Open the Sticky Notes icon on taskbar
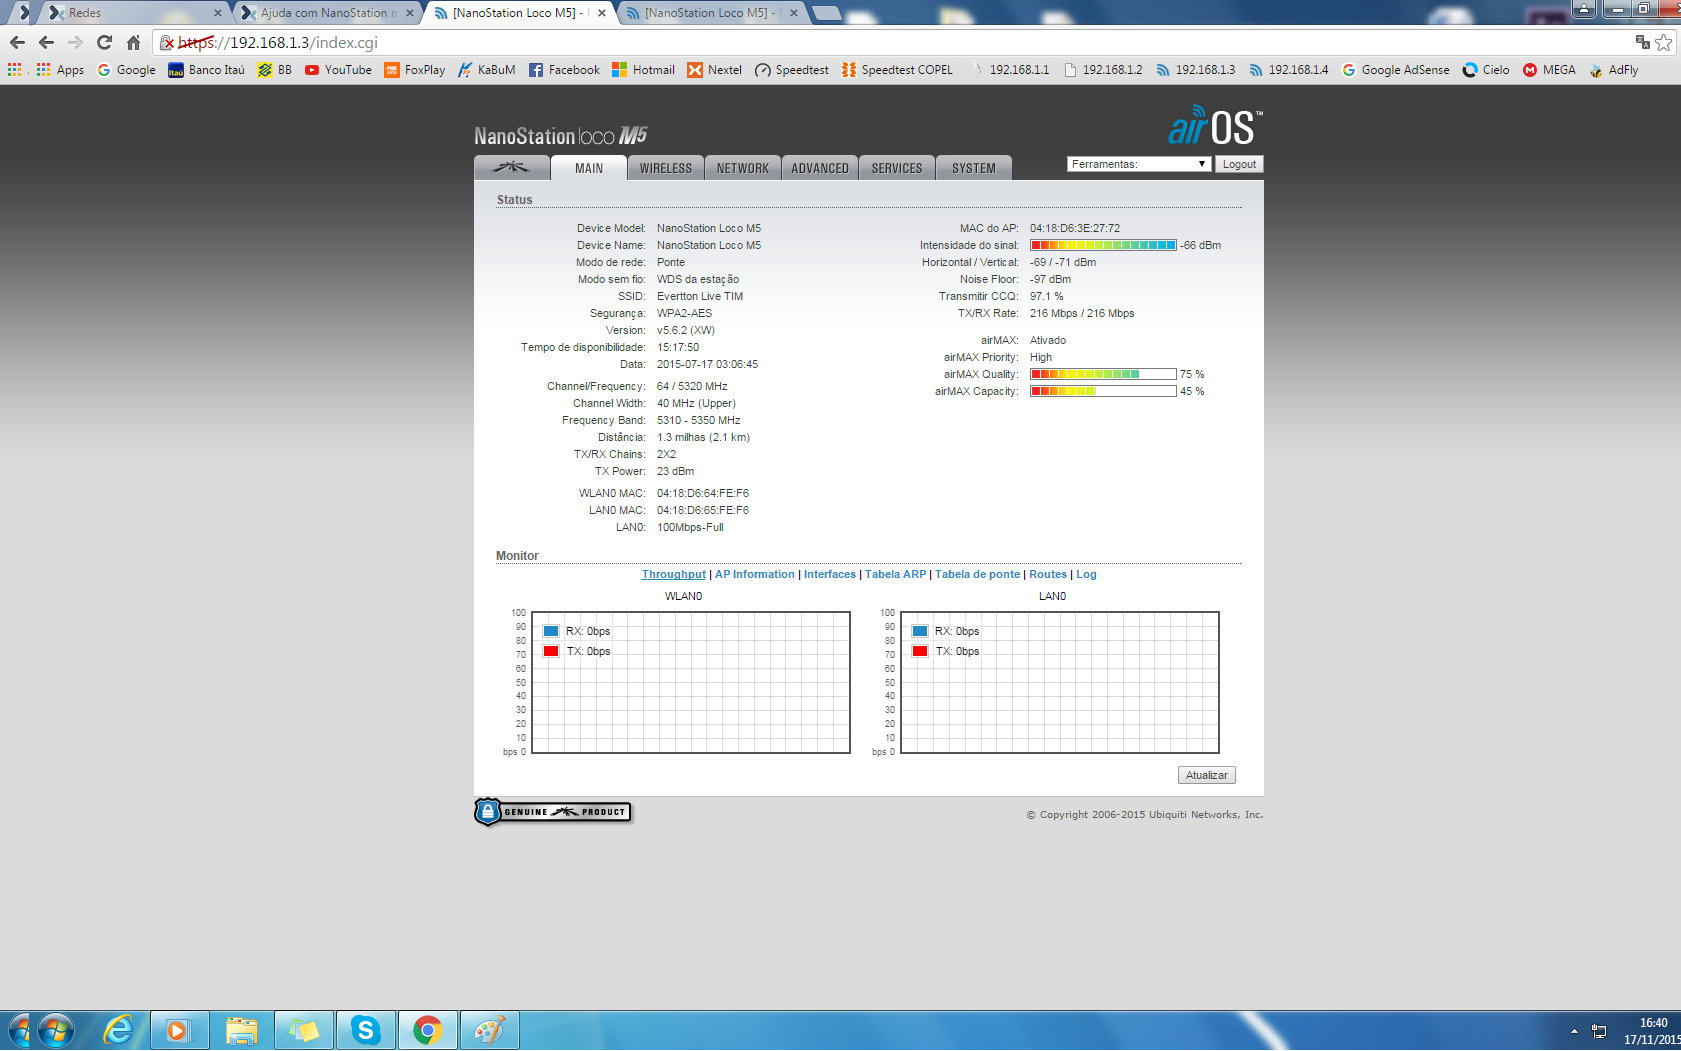 point(303,1030)
